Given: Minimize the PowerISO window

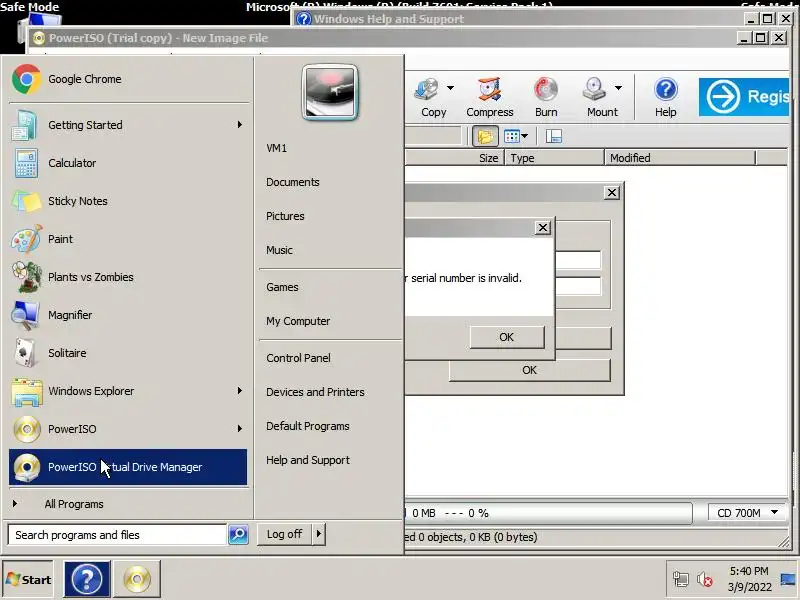Looking at the screenshot, I should coord(744,38).
